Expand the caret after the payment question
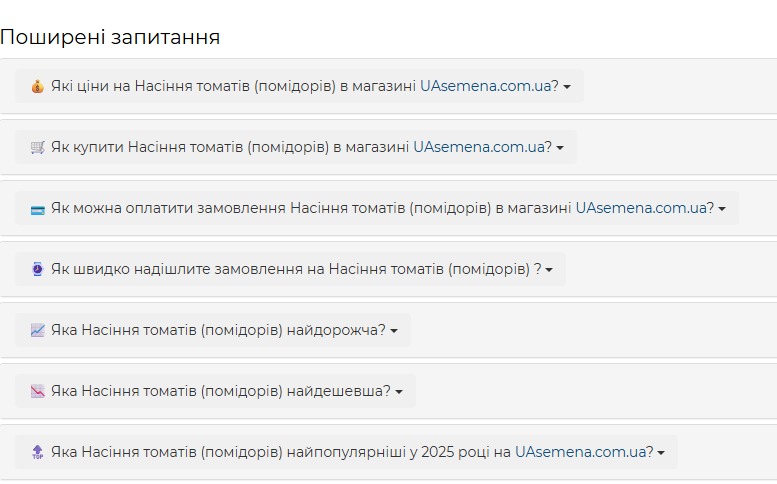The height and width of the screenshot is (484, 777). click(x=722, y=209)
